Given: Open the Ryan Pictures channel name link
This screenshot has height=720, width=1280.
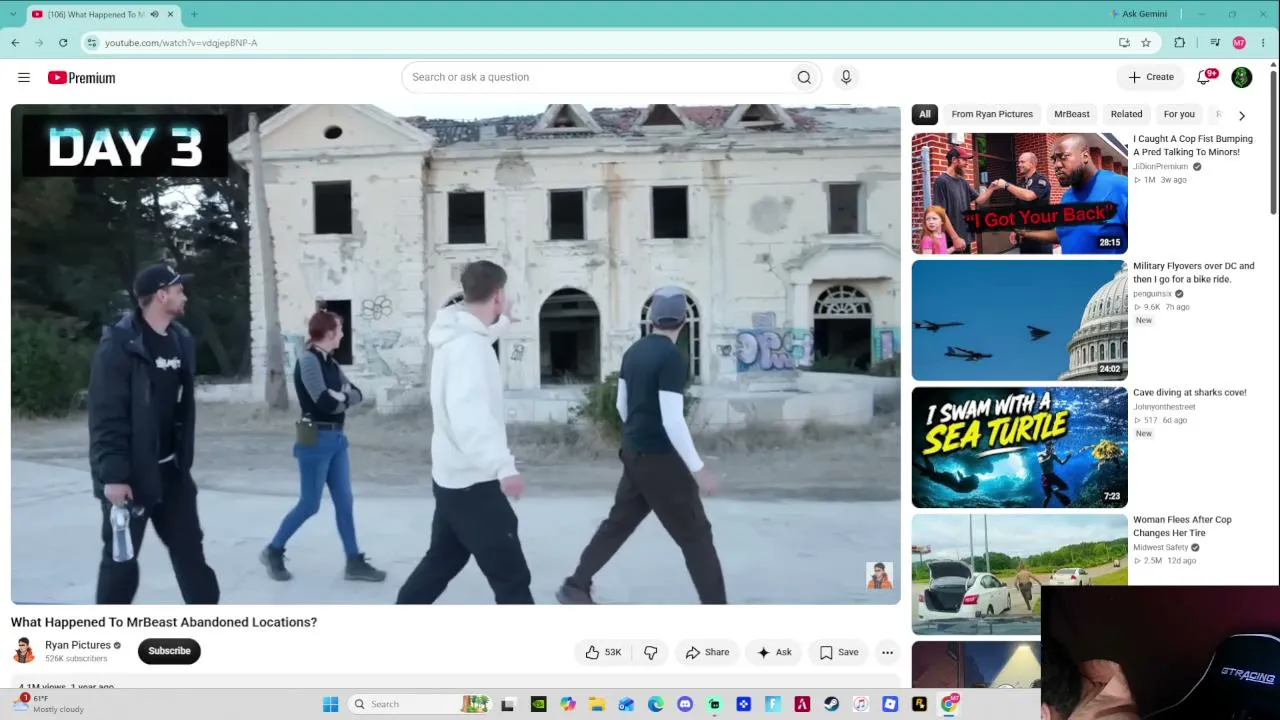Looking at the screenshot, I should [x=78, y=645].
